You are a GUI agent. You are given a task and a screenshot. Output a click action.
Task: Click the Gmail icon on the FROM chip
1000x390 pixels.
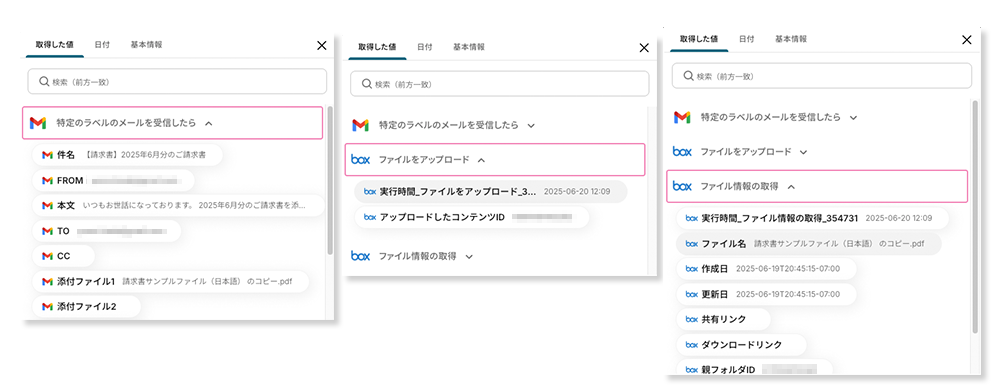click(47, 180)
